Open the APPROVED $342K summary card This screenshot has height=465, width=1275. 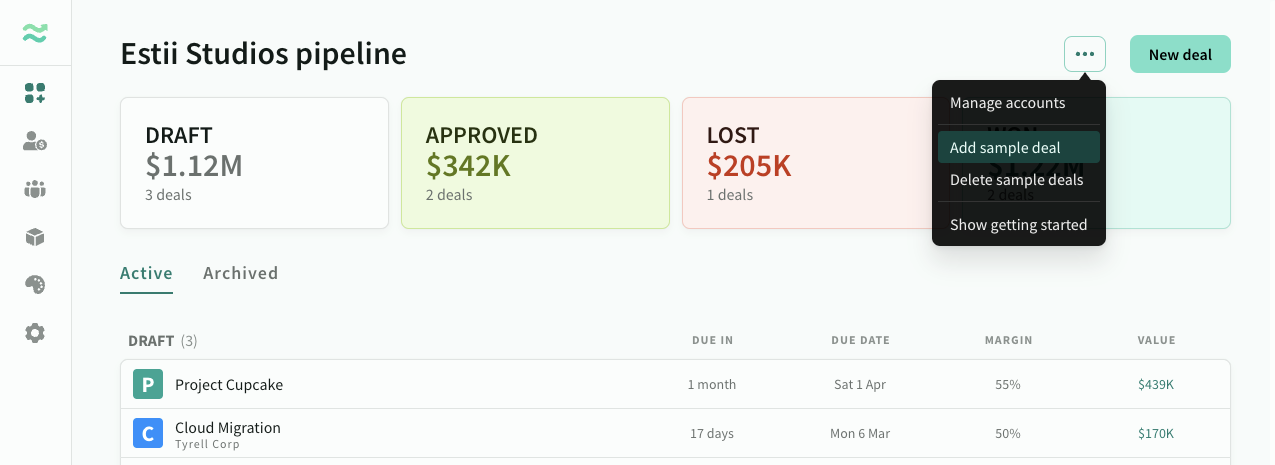click(535, 163)
